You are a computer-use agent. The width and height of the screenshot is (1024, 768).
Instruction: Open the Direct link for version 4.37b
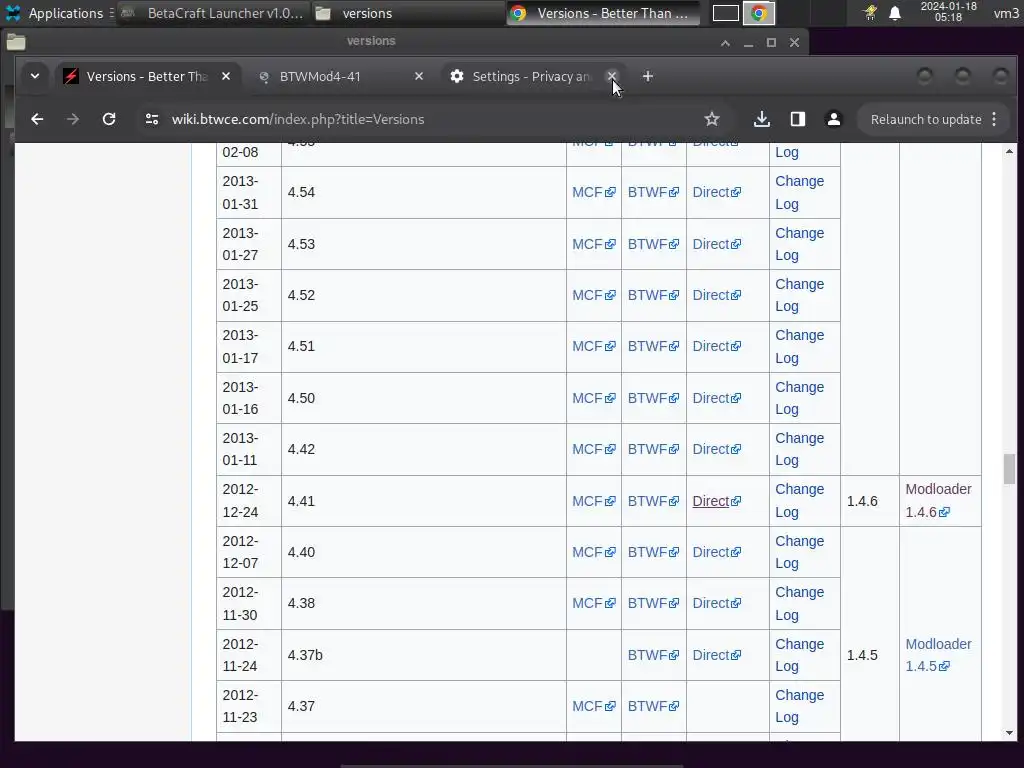[716, 655]
